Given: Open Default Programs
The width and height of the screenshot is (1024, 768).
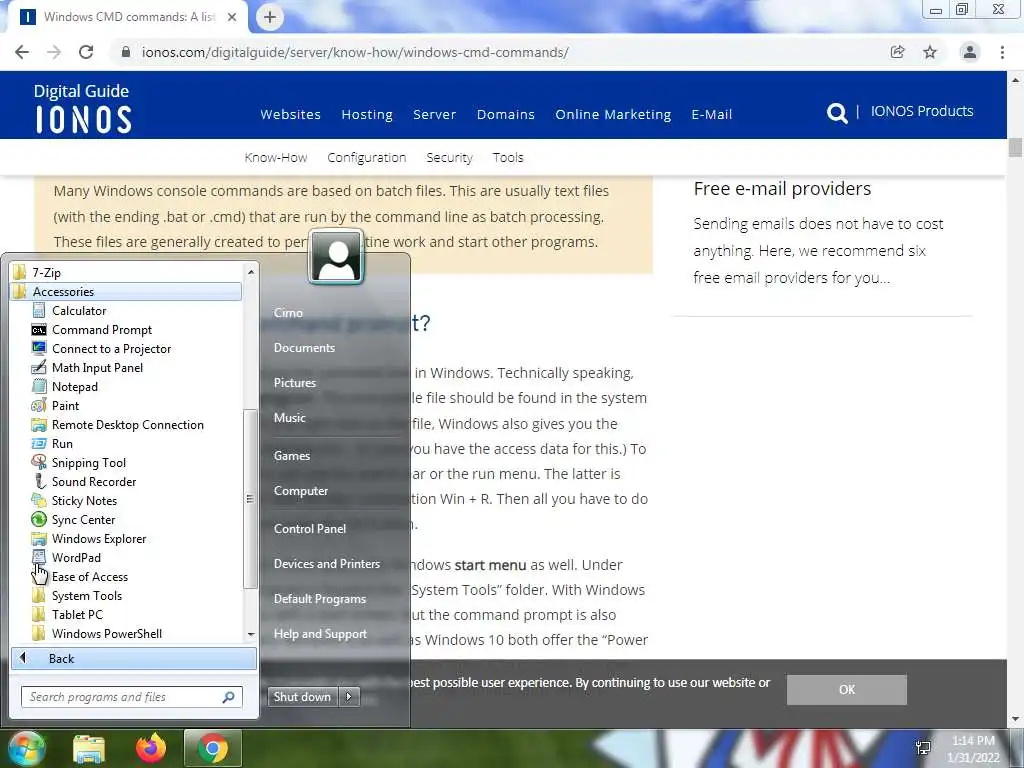Looking at the screenshot, I should [x=319, y=599].
